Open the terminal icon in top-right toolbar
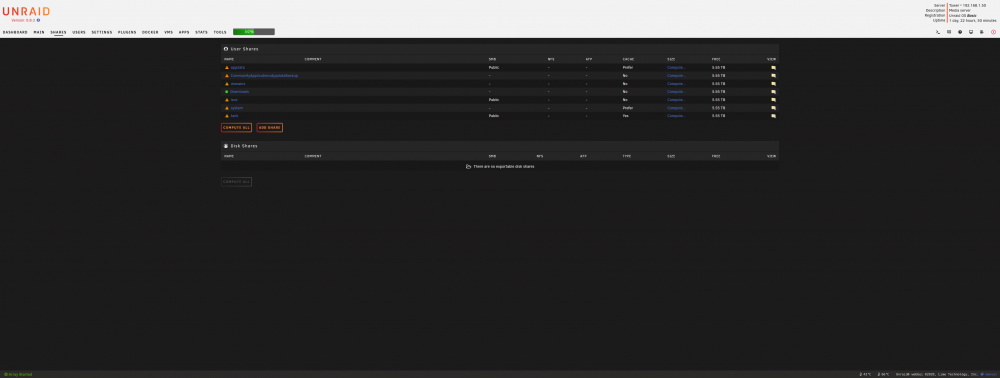 pyautogui.click(x=938, y=31)
